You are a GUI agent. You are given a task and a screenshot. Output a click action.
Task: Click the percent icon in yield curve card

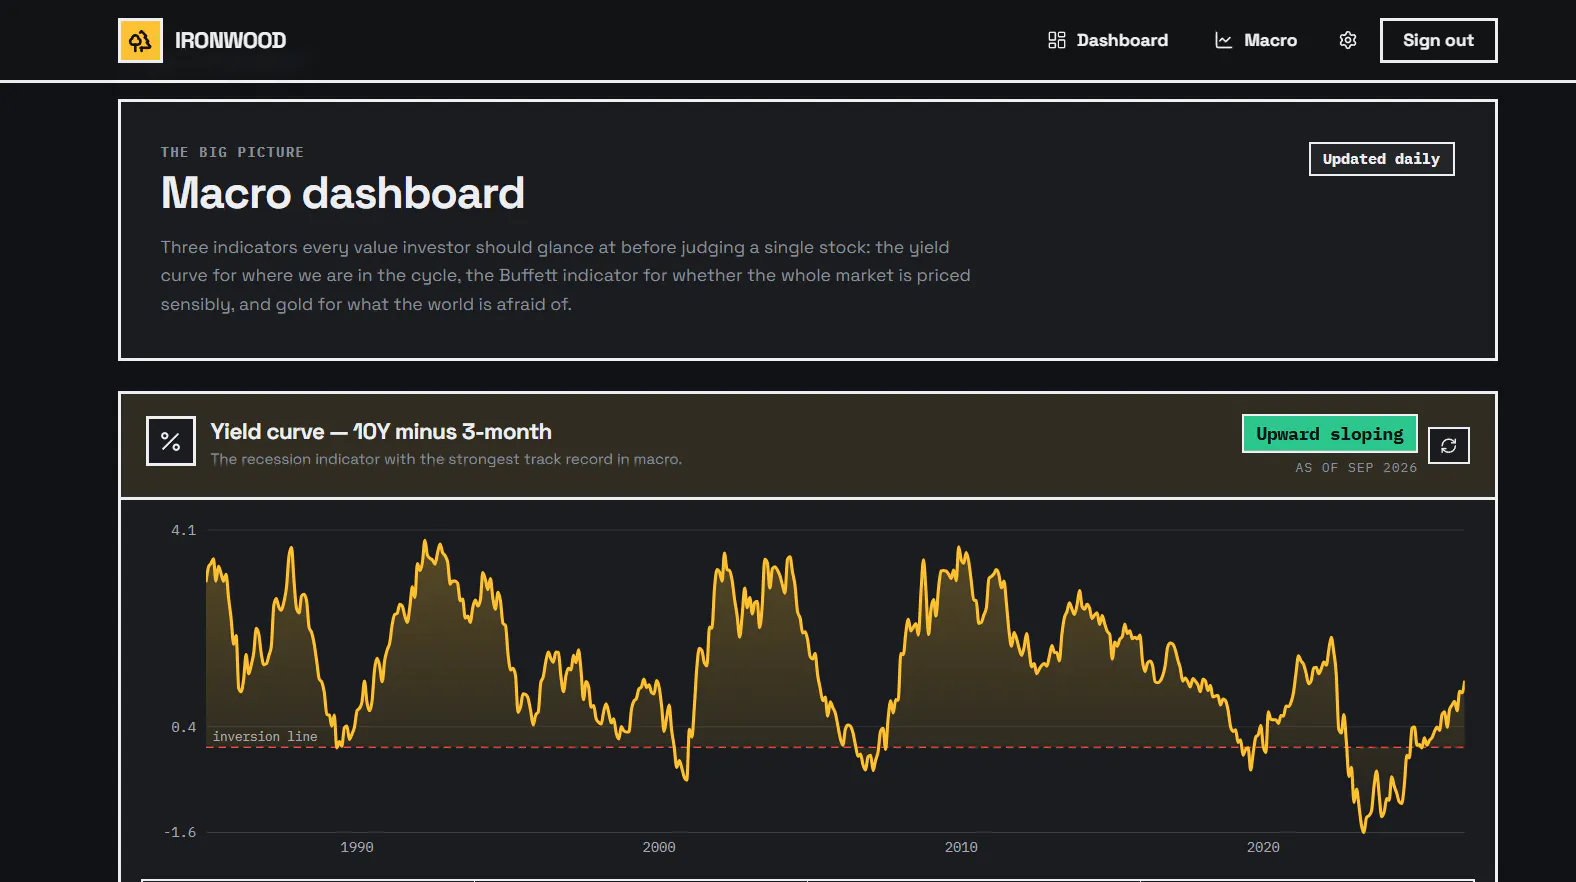coord(171,441)
